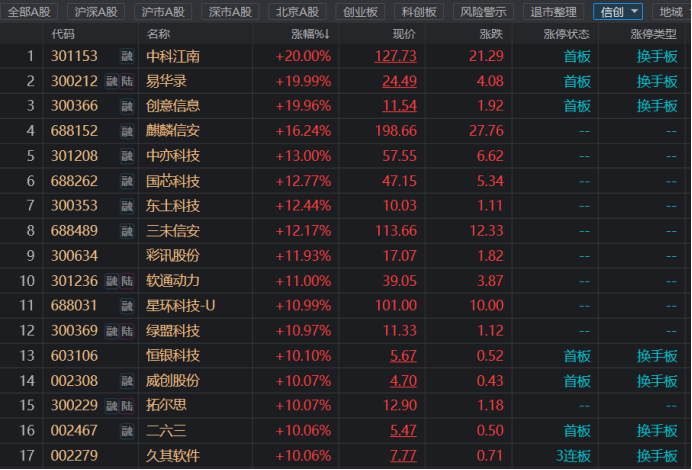Switch to the 创业板 tab
Image resolution: width=692 pixels, height=470 pixels.
(x=360, y=11)
